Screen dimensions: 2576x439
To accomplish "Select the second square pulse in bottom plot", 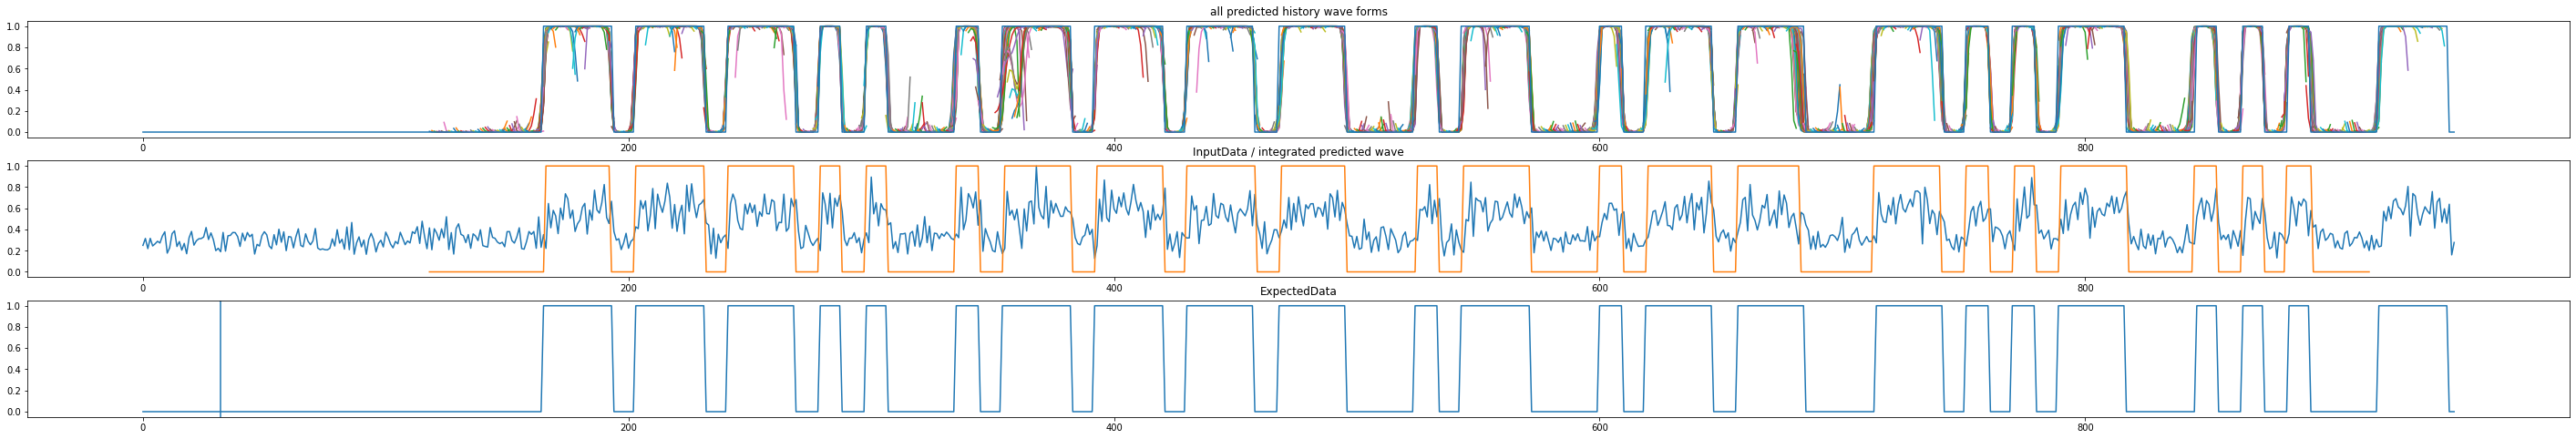I will [x=669, y=307].
